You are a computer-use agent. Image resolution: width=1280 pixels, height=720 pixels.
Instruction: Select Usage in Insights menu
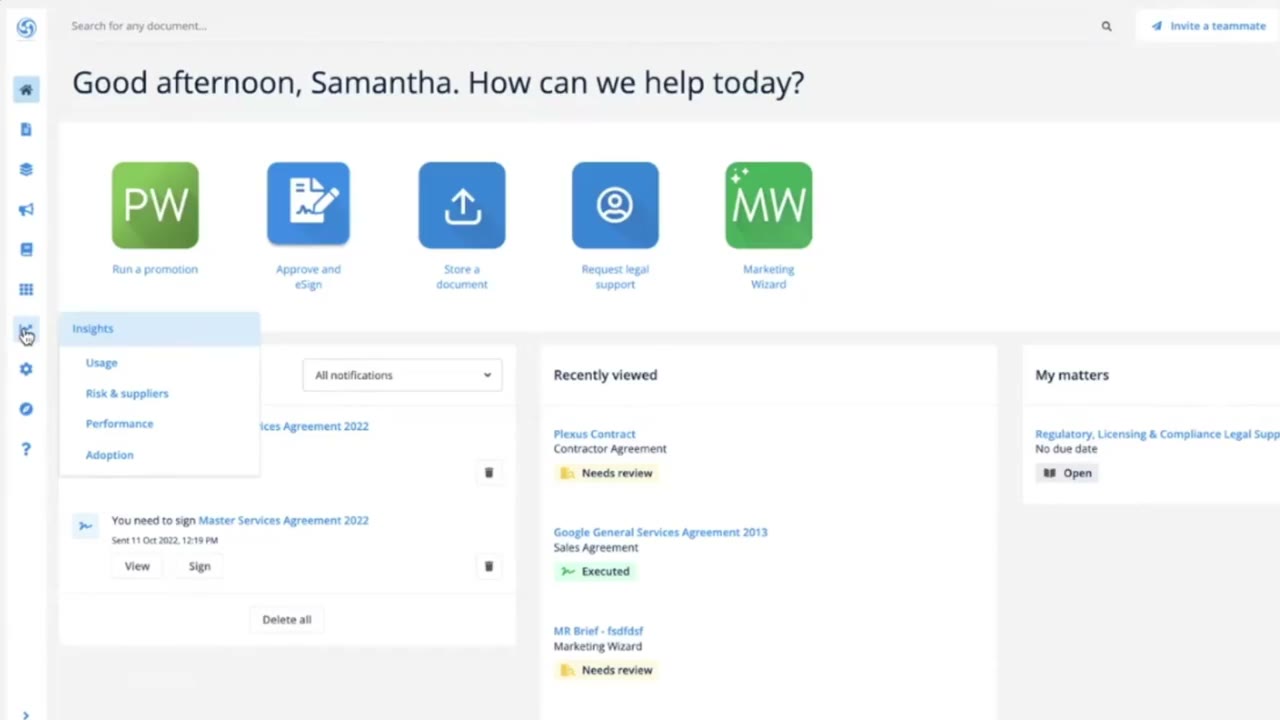point(101,363)
